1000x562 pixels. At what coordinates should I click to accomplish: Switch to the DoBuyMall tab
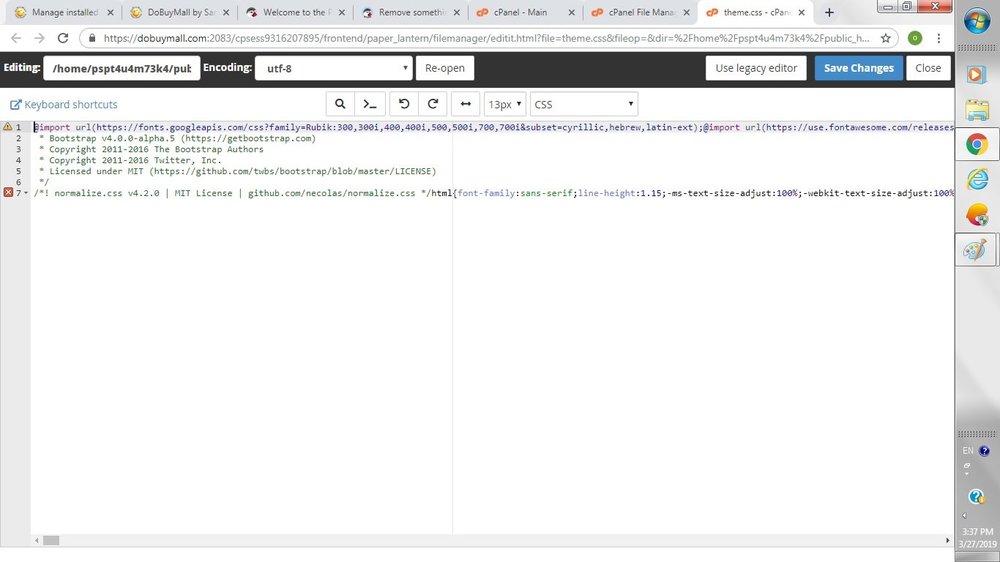179,12
